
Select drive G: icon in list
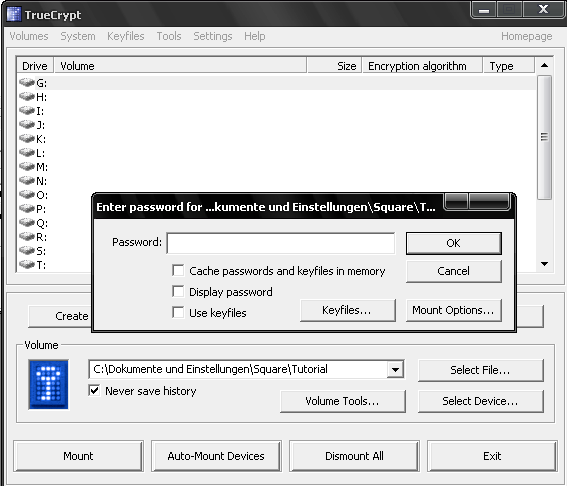(27, 83)
